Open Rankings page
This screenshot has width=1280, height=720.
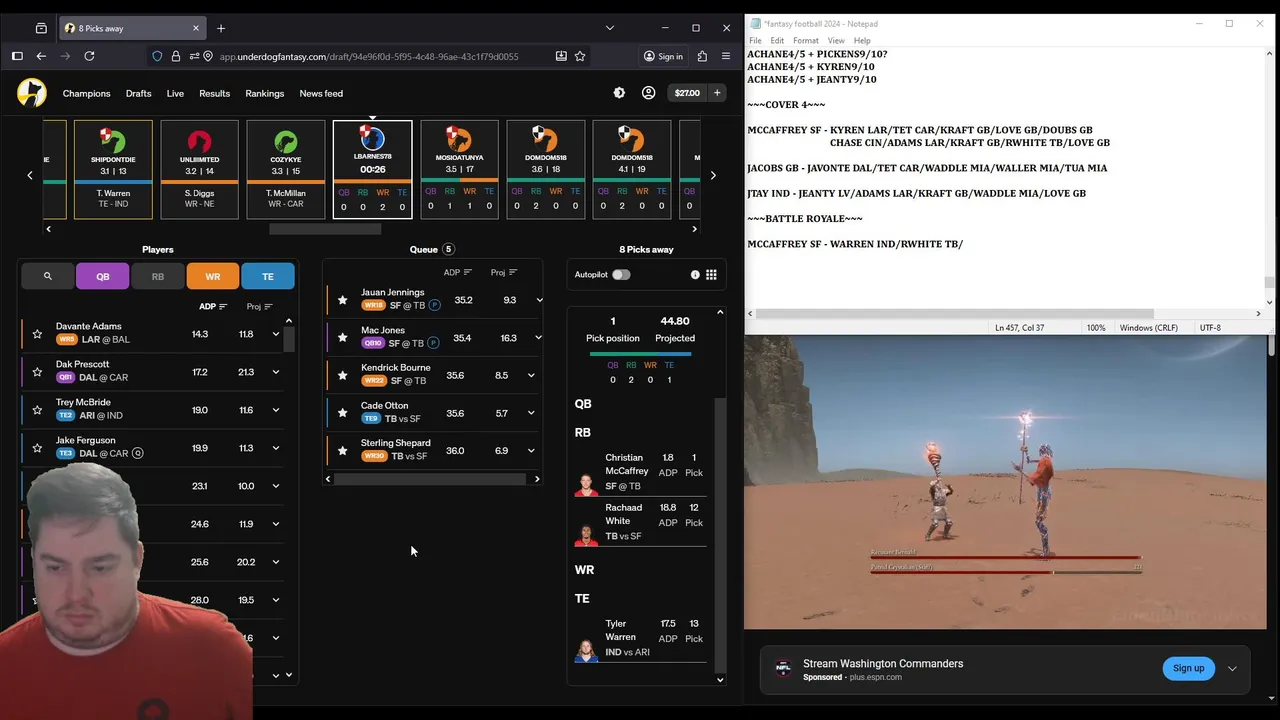pyautogui.click(x=265, y=93)
